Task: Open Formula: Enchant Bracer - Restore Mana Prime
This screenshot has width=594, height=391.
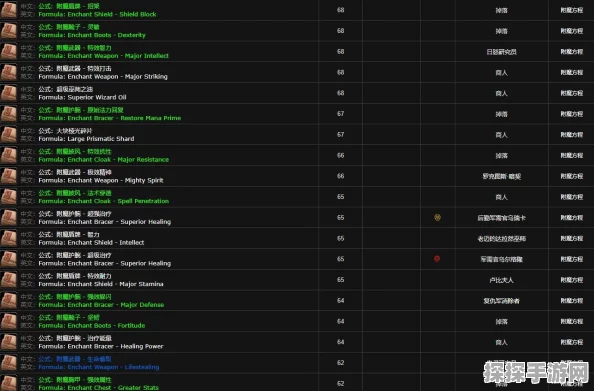Action: point(109,118)
